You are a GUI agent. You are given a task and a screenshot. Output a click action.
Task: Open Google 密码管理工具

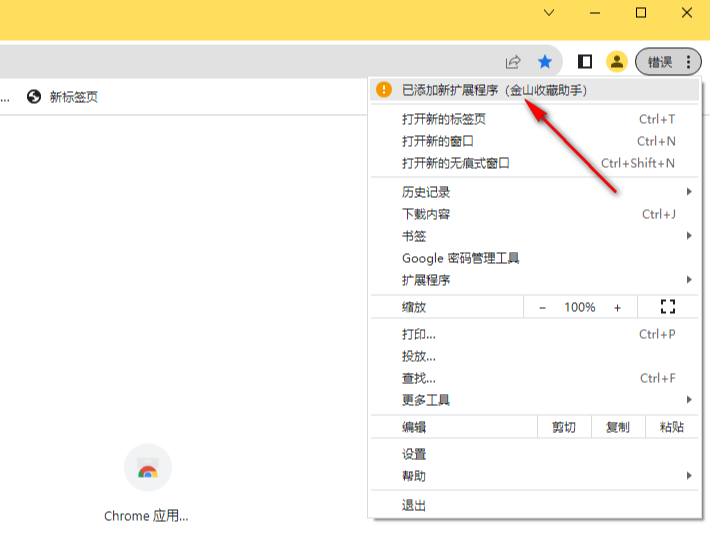[x=534, y=258]
